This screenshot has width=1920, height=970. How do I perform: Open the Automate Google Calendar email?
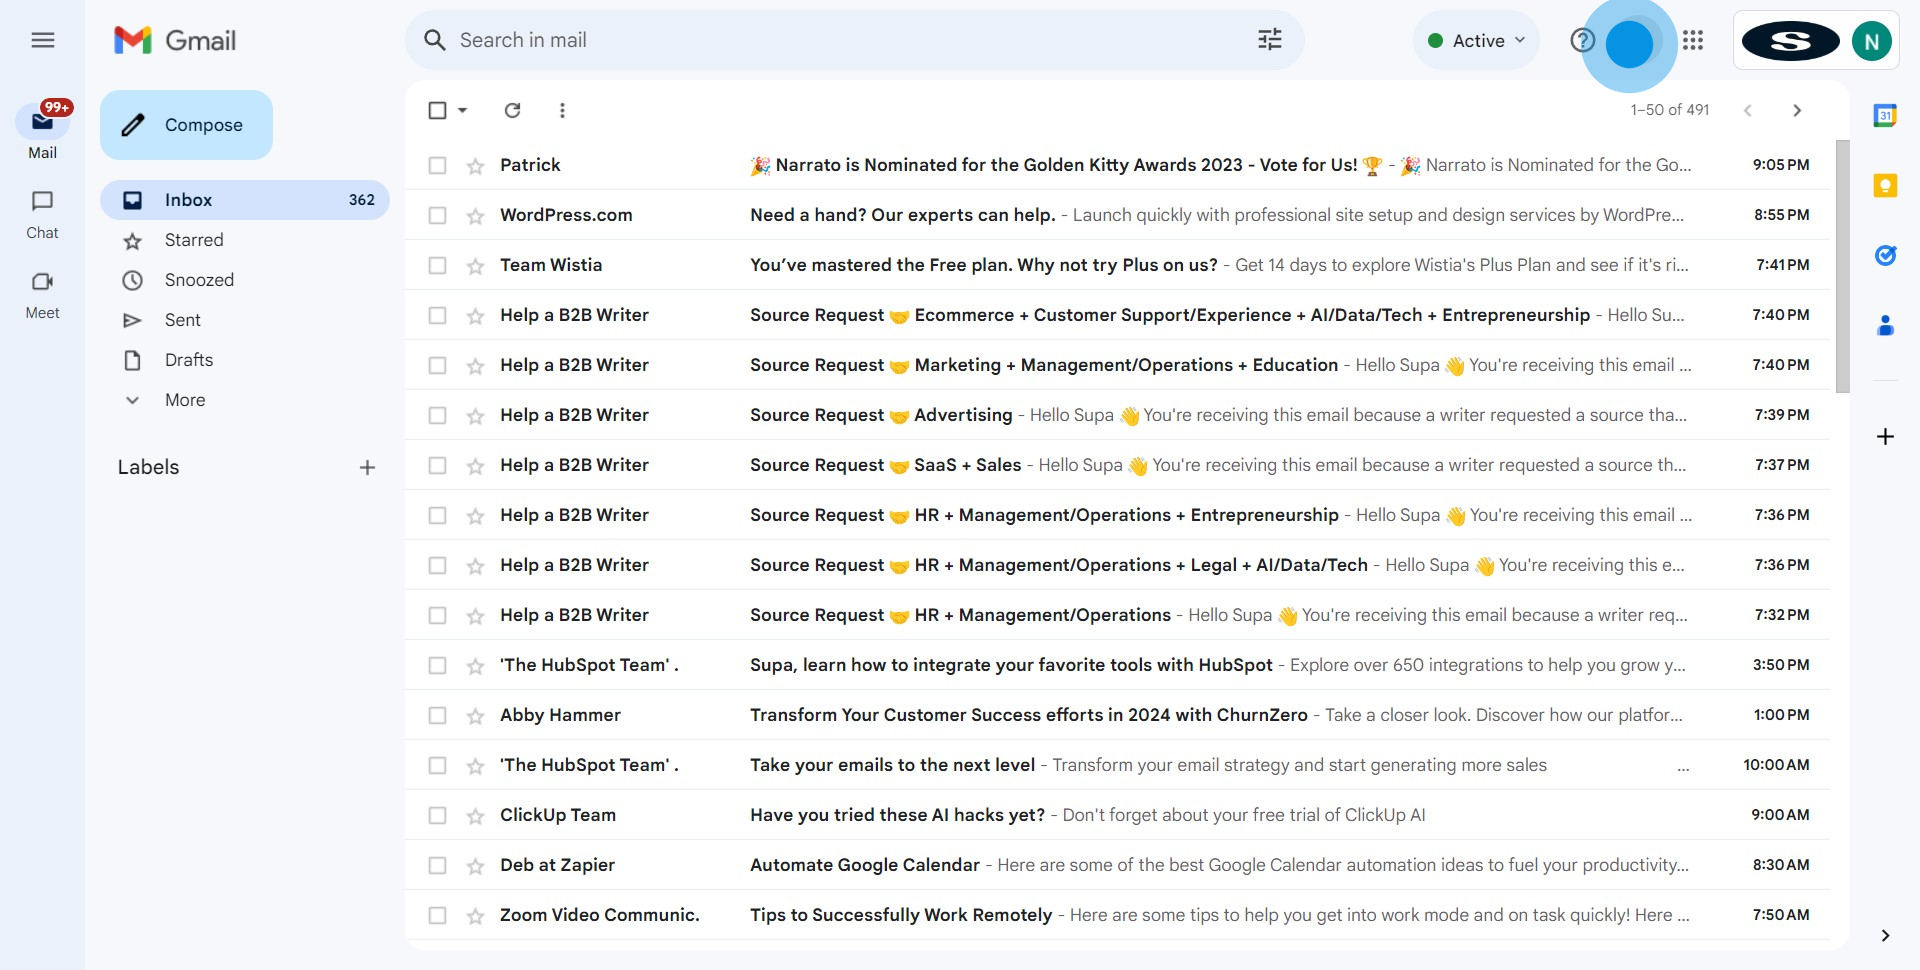click(1117, 865)
